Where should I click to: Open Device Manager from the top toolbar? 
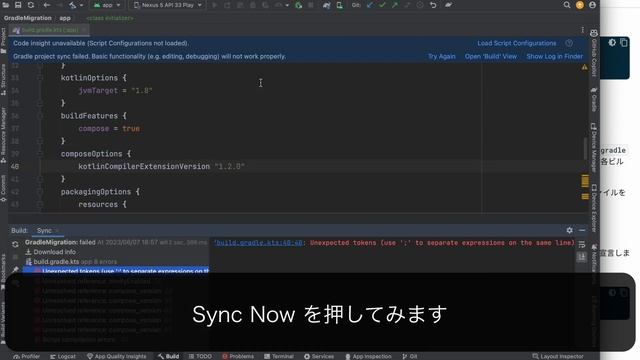(340, 5)
